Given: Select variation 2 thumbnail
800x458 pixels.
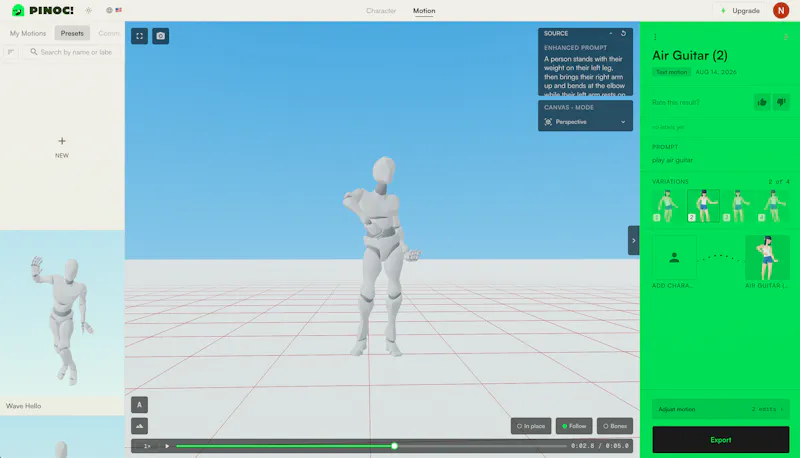Looking at the screenshot, I should point(703,206).
